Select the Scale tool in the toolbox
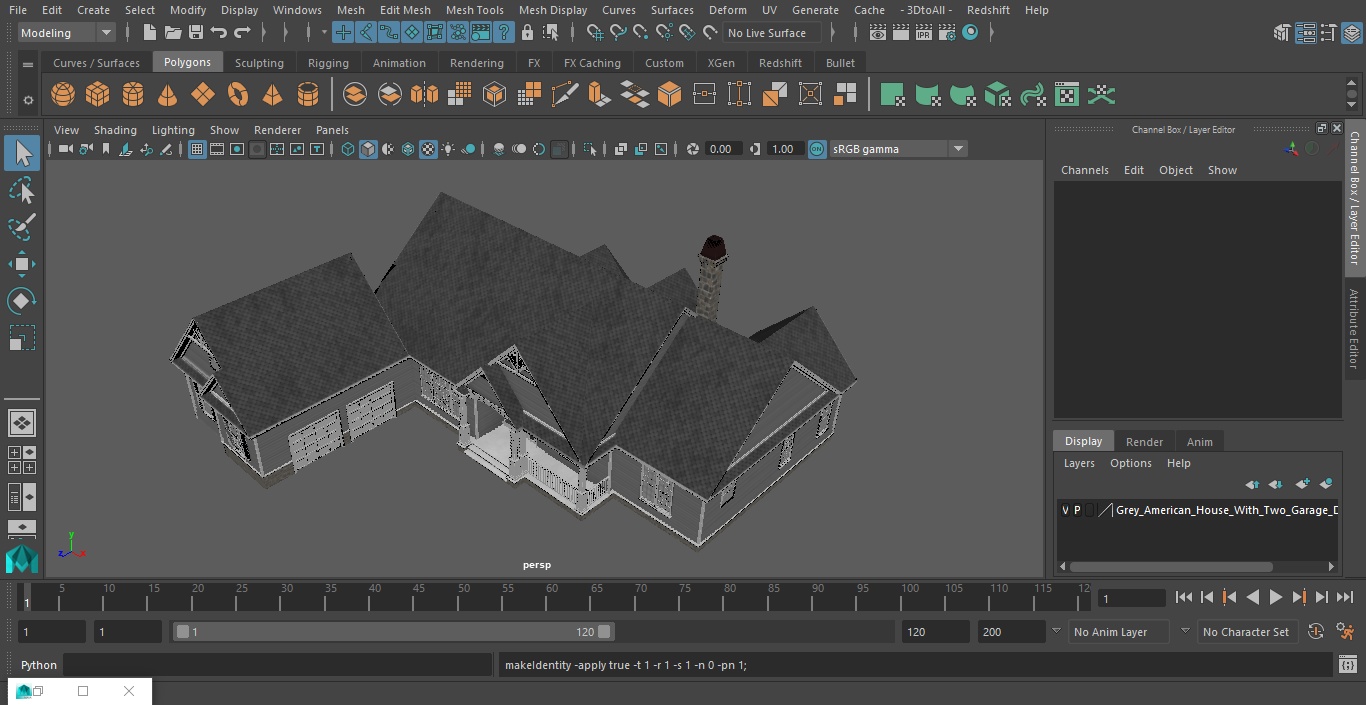Viewport: 1366px width, 705px height. coord(21,338)
